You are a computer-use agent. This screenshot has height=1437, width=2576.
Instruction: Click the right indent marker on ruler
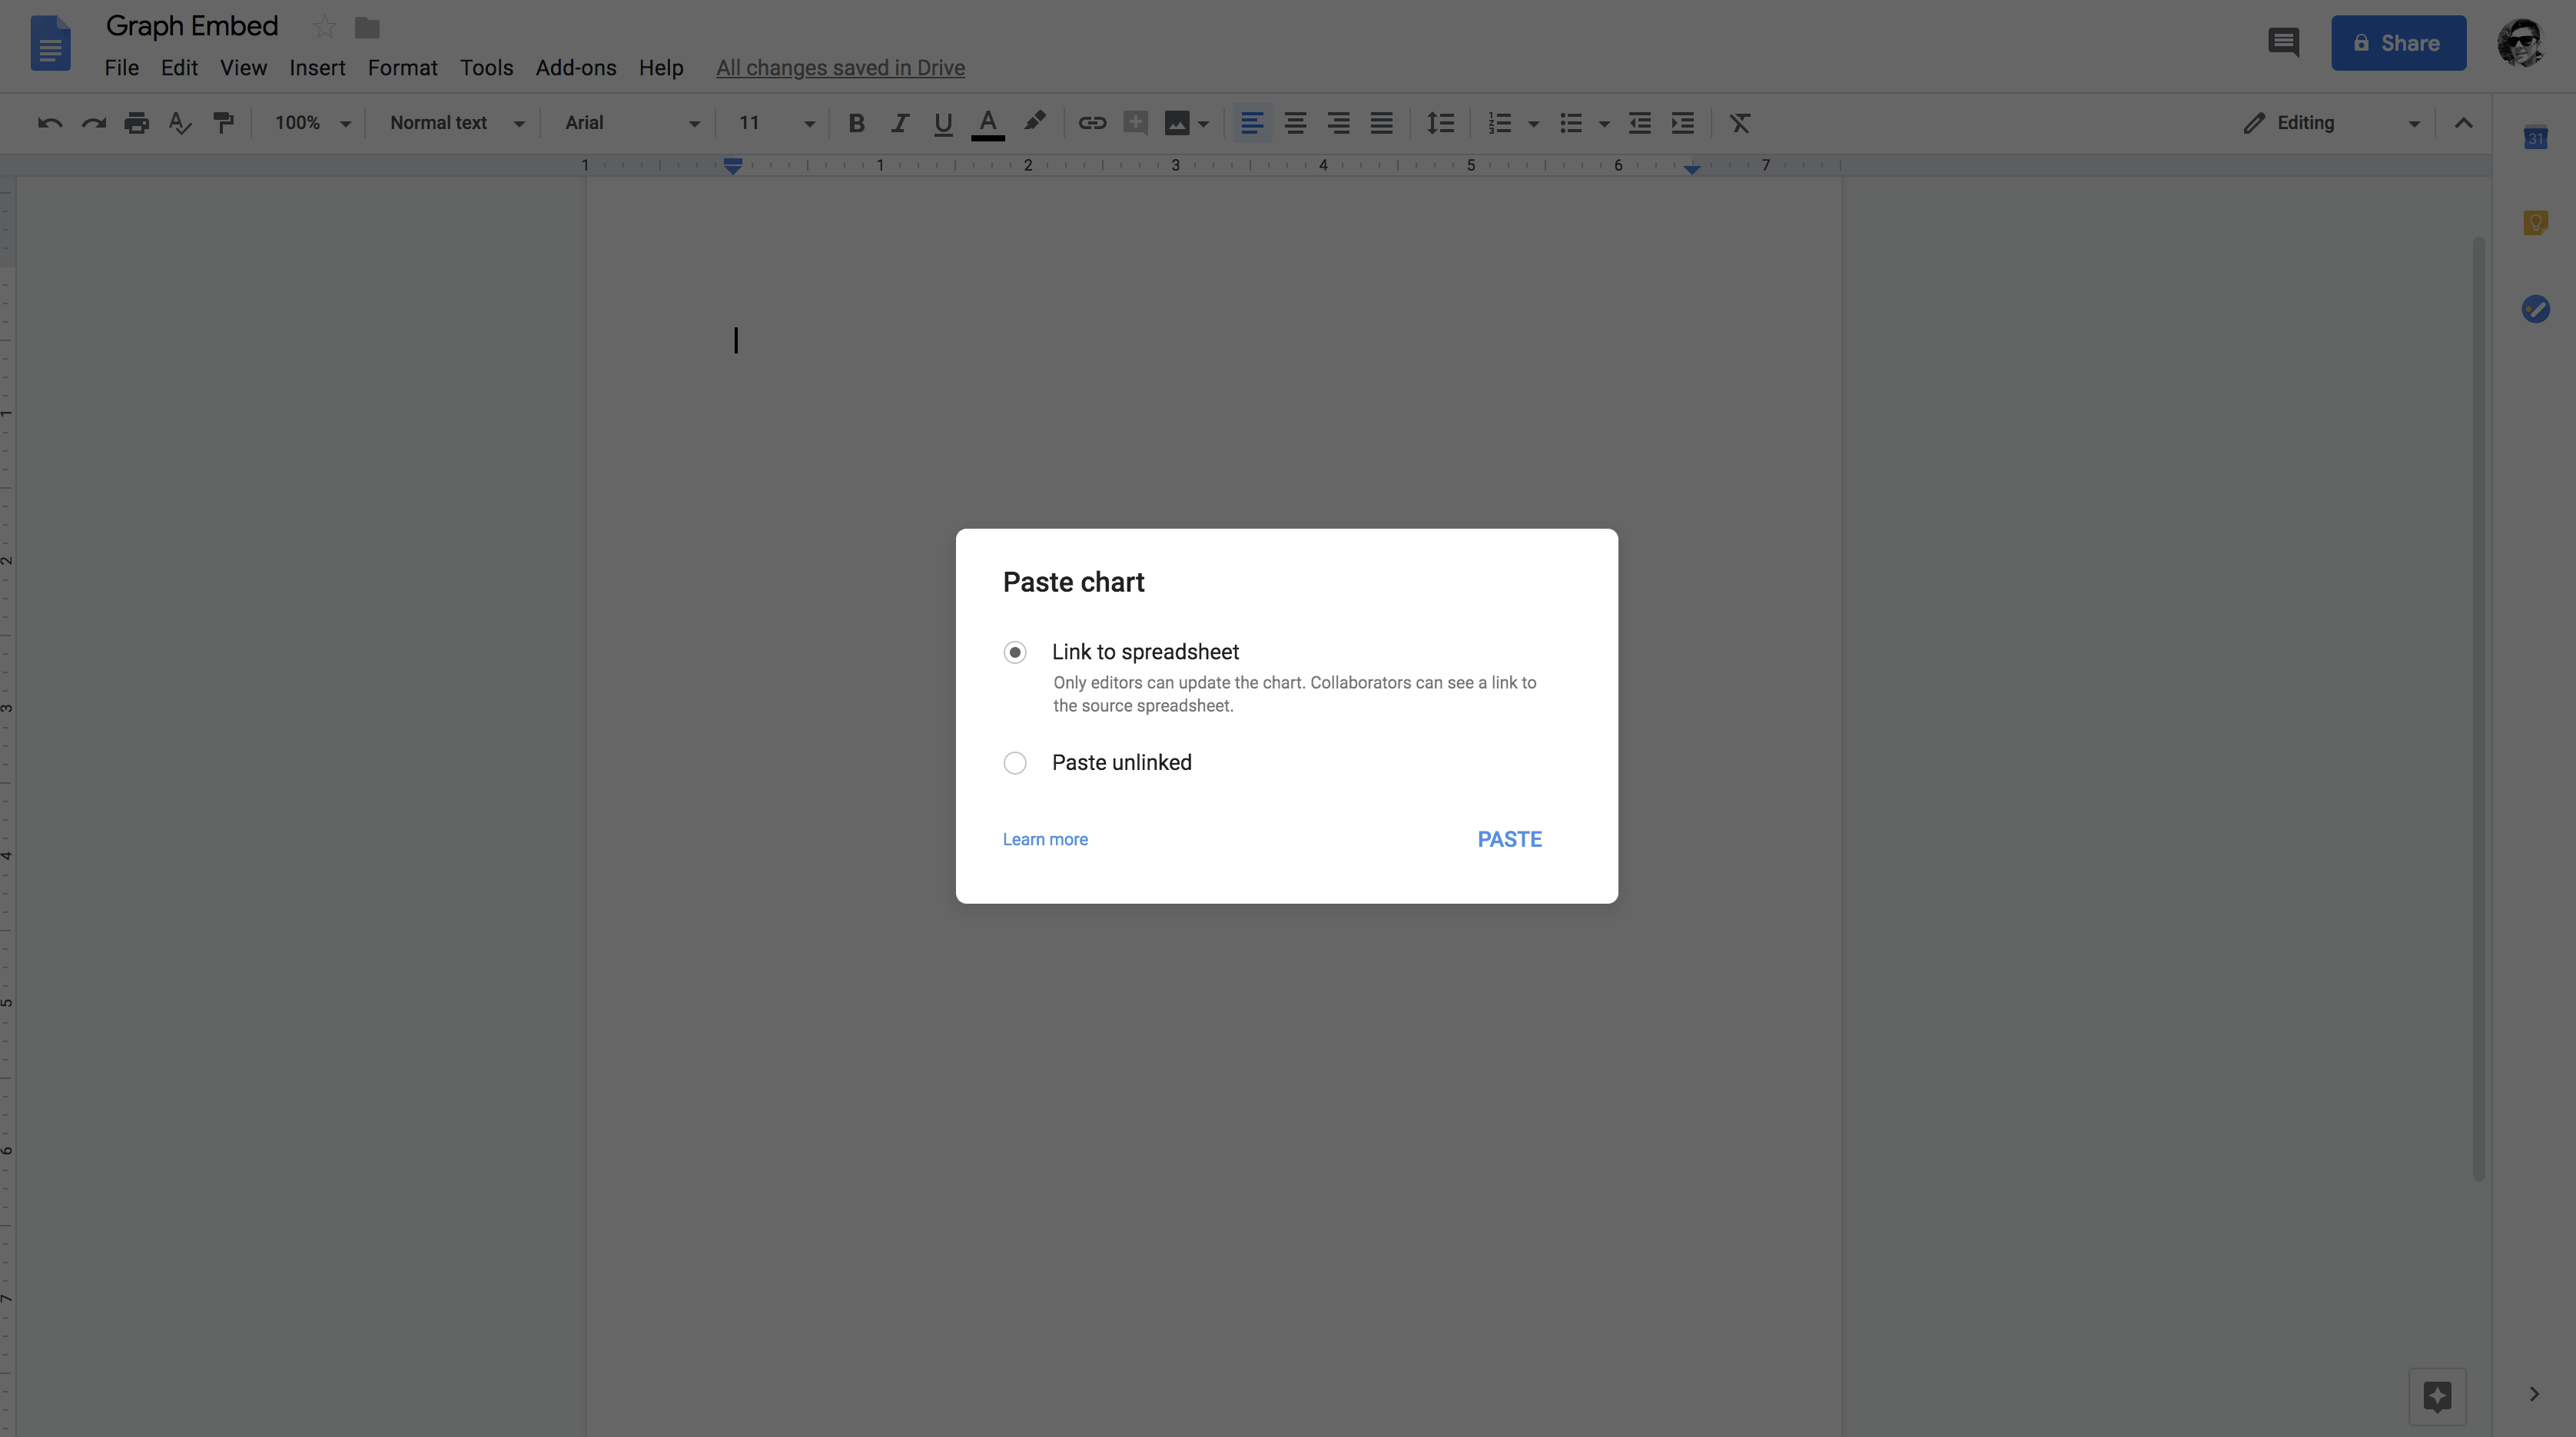click(1692, 169)
